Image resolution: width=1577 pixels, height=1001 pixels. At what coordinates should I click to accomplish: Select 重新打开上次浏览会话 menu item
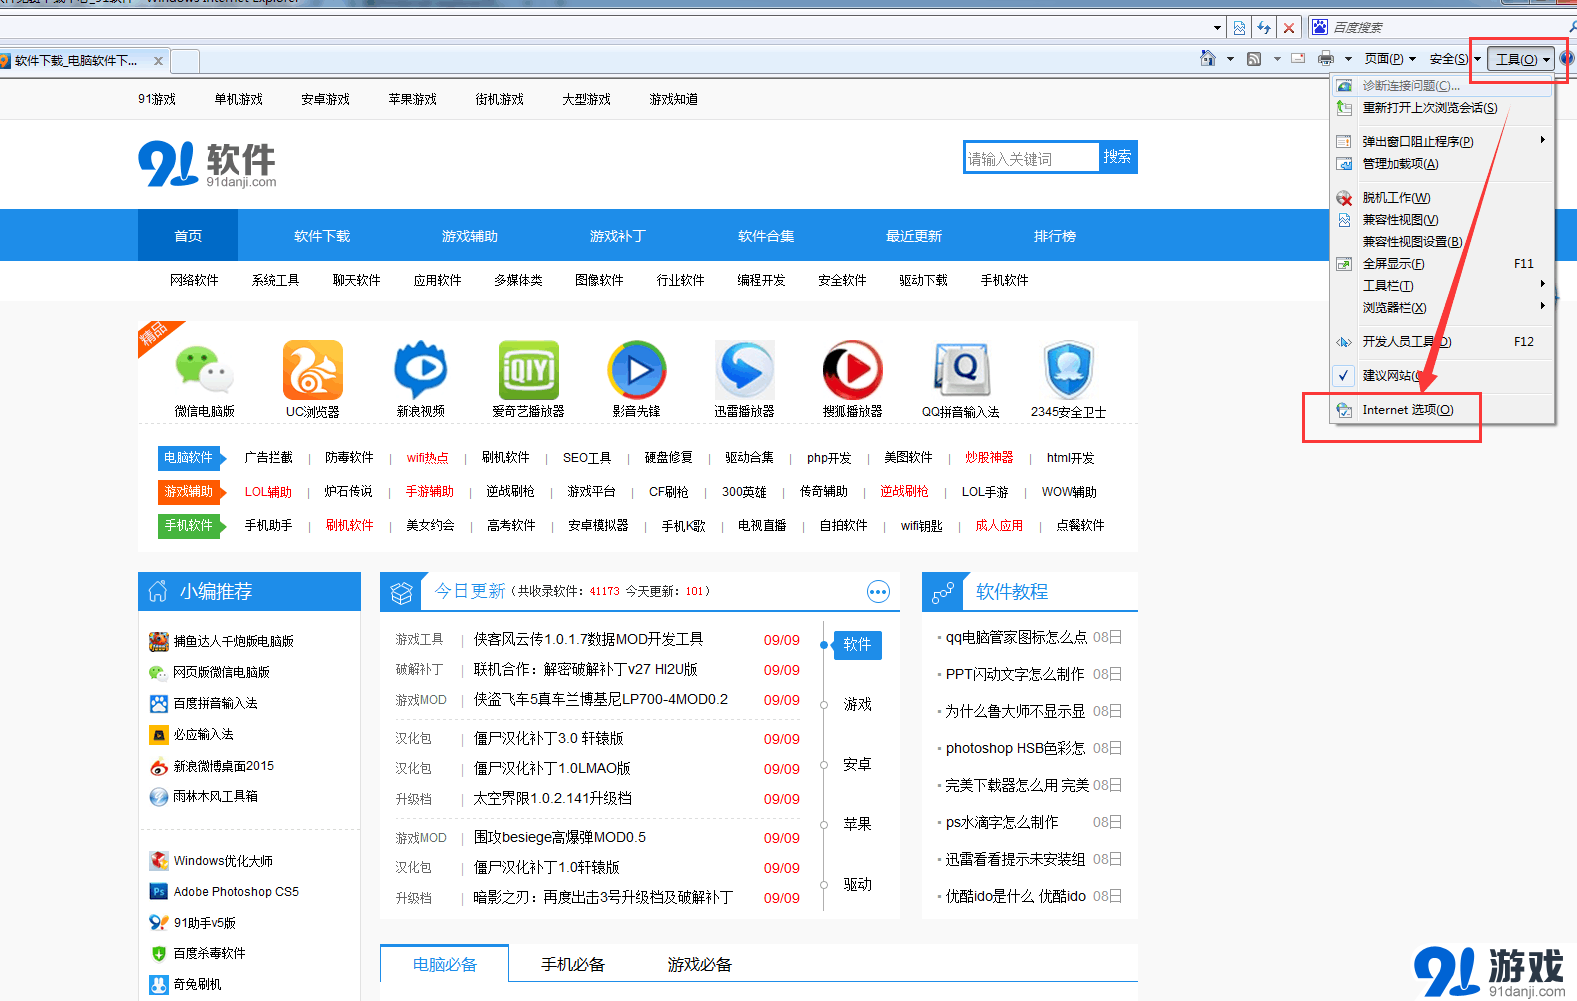pos(1442,108)
